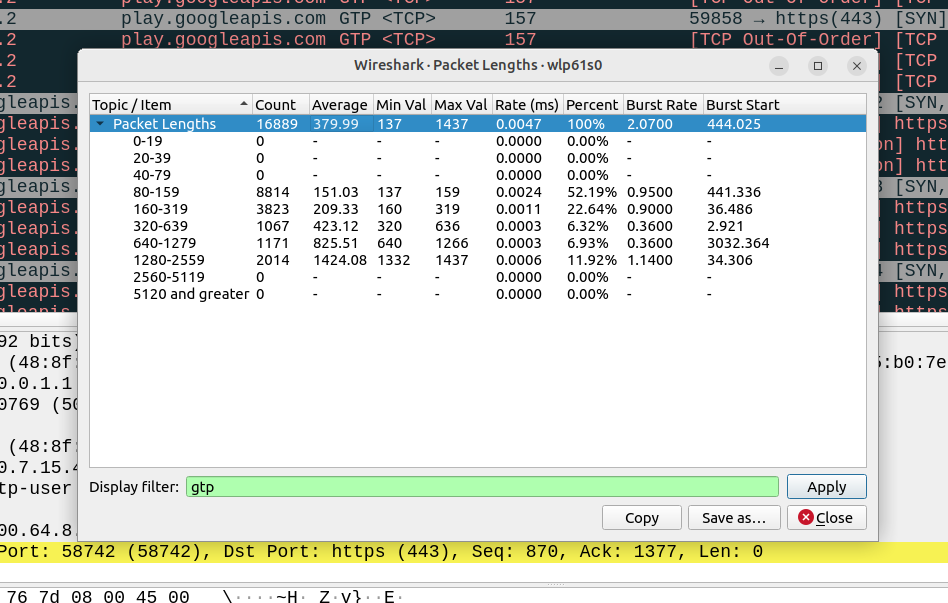Screen dimensions: 948x603
Task: Select highlighted packet row 59858 → https(443) in main window
Action: click(474, 19)
